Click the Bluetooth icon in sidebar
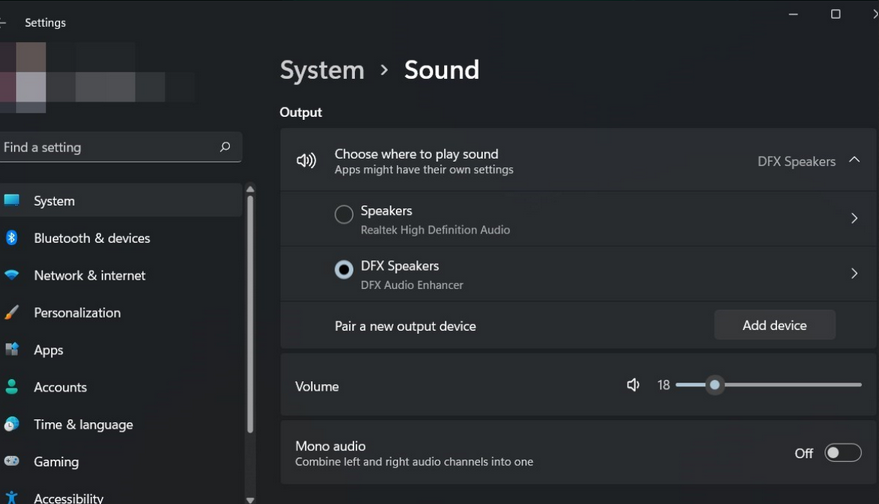 click(x=11, y=238)
